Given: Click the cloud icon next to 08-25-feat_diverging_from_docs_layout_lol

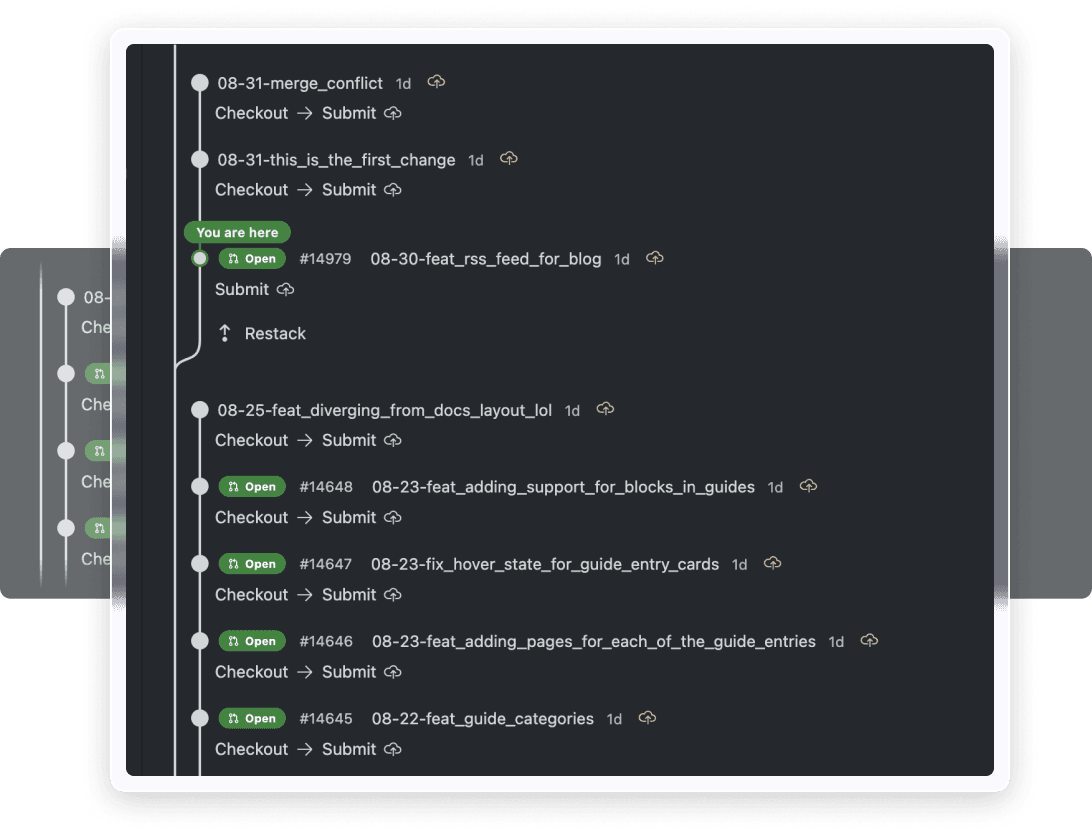Looking at the screenshot, I should 605,409.
